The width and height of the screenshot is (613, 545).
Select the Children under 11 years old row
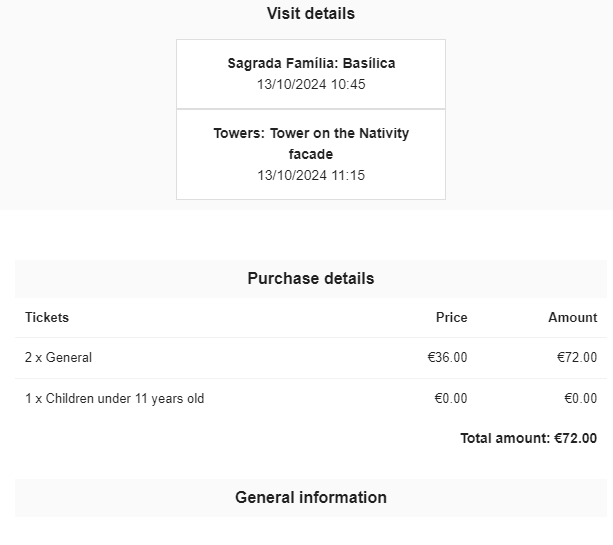(x=114, y=399)
